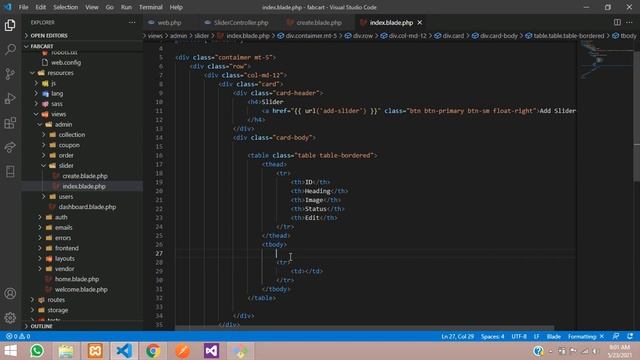Open the Go menu
The image size is (640, 360).
pos(109,7)
